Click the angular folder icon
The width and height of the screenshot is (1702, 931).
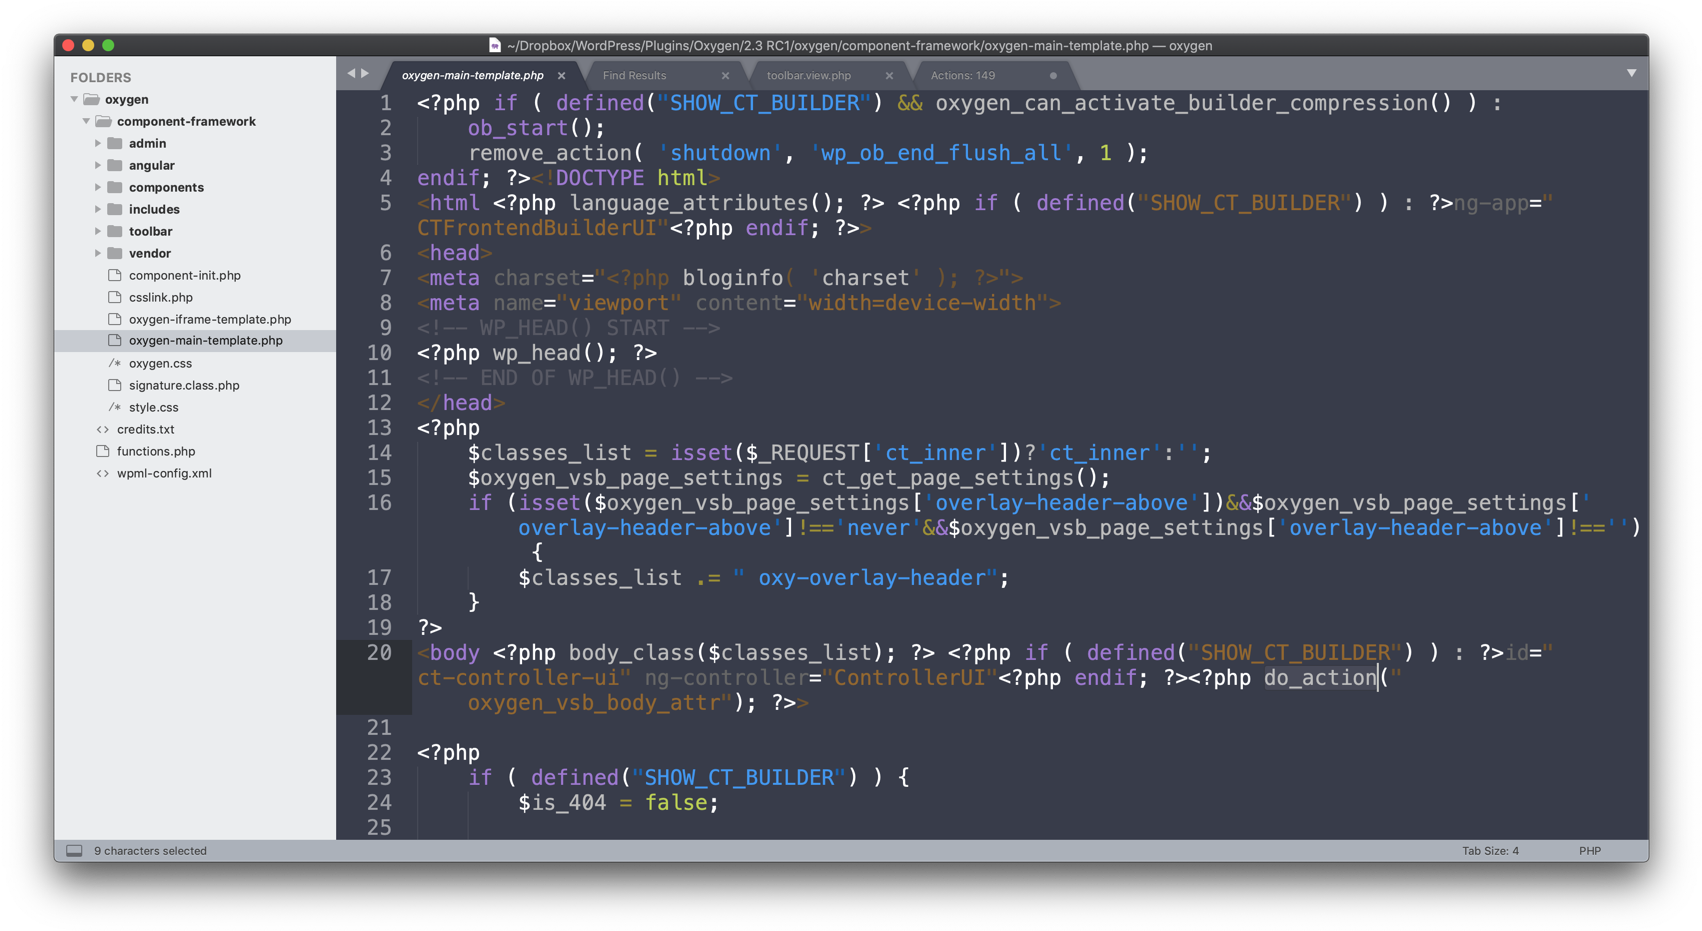pyautogui.click(x=115, y=166)
